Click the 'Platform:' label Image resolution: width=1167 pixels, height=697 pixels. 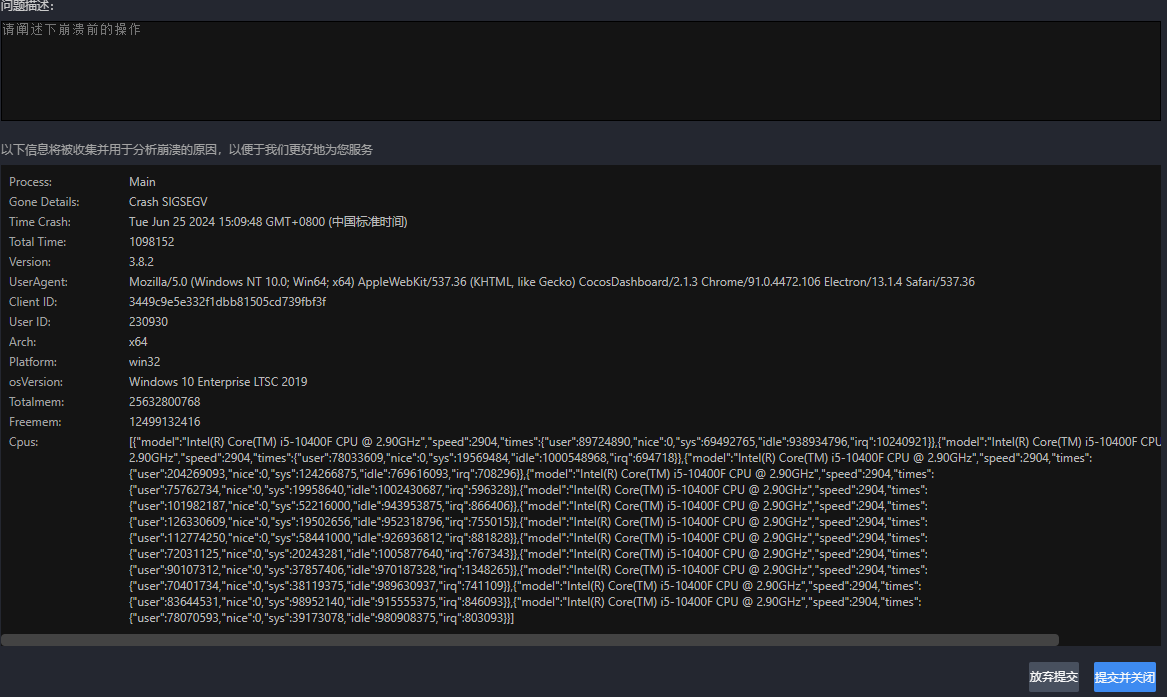(x=33, y=362)
